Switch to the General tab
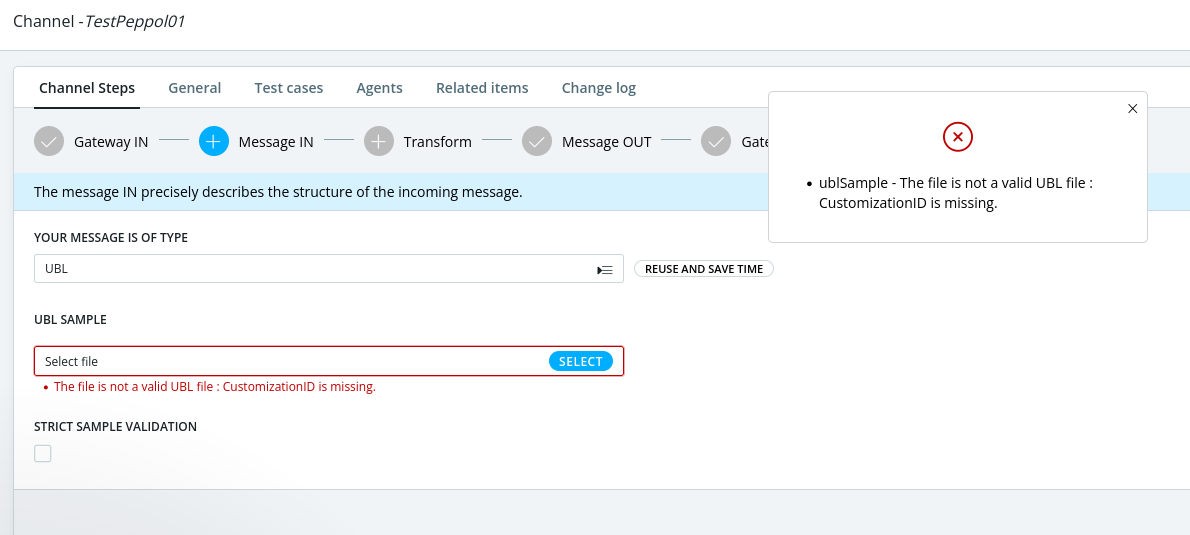 coord(194,88)
